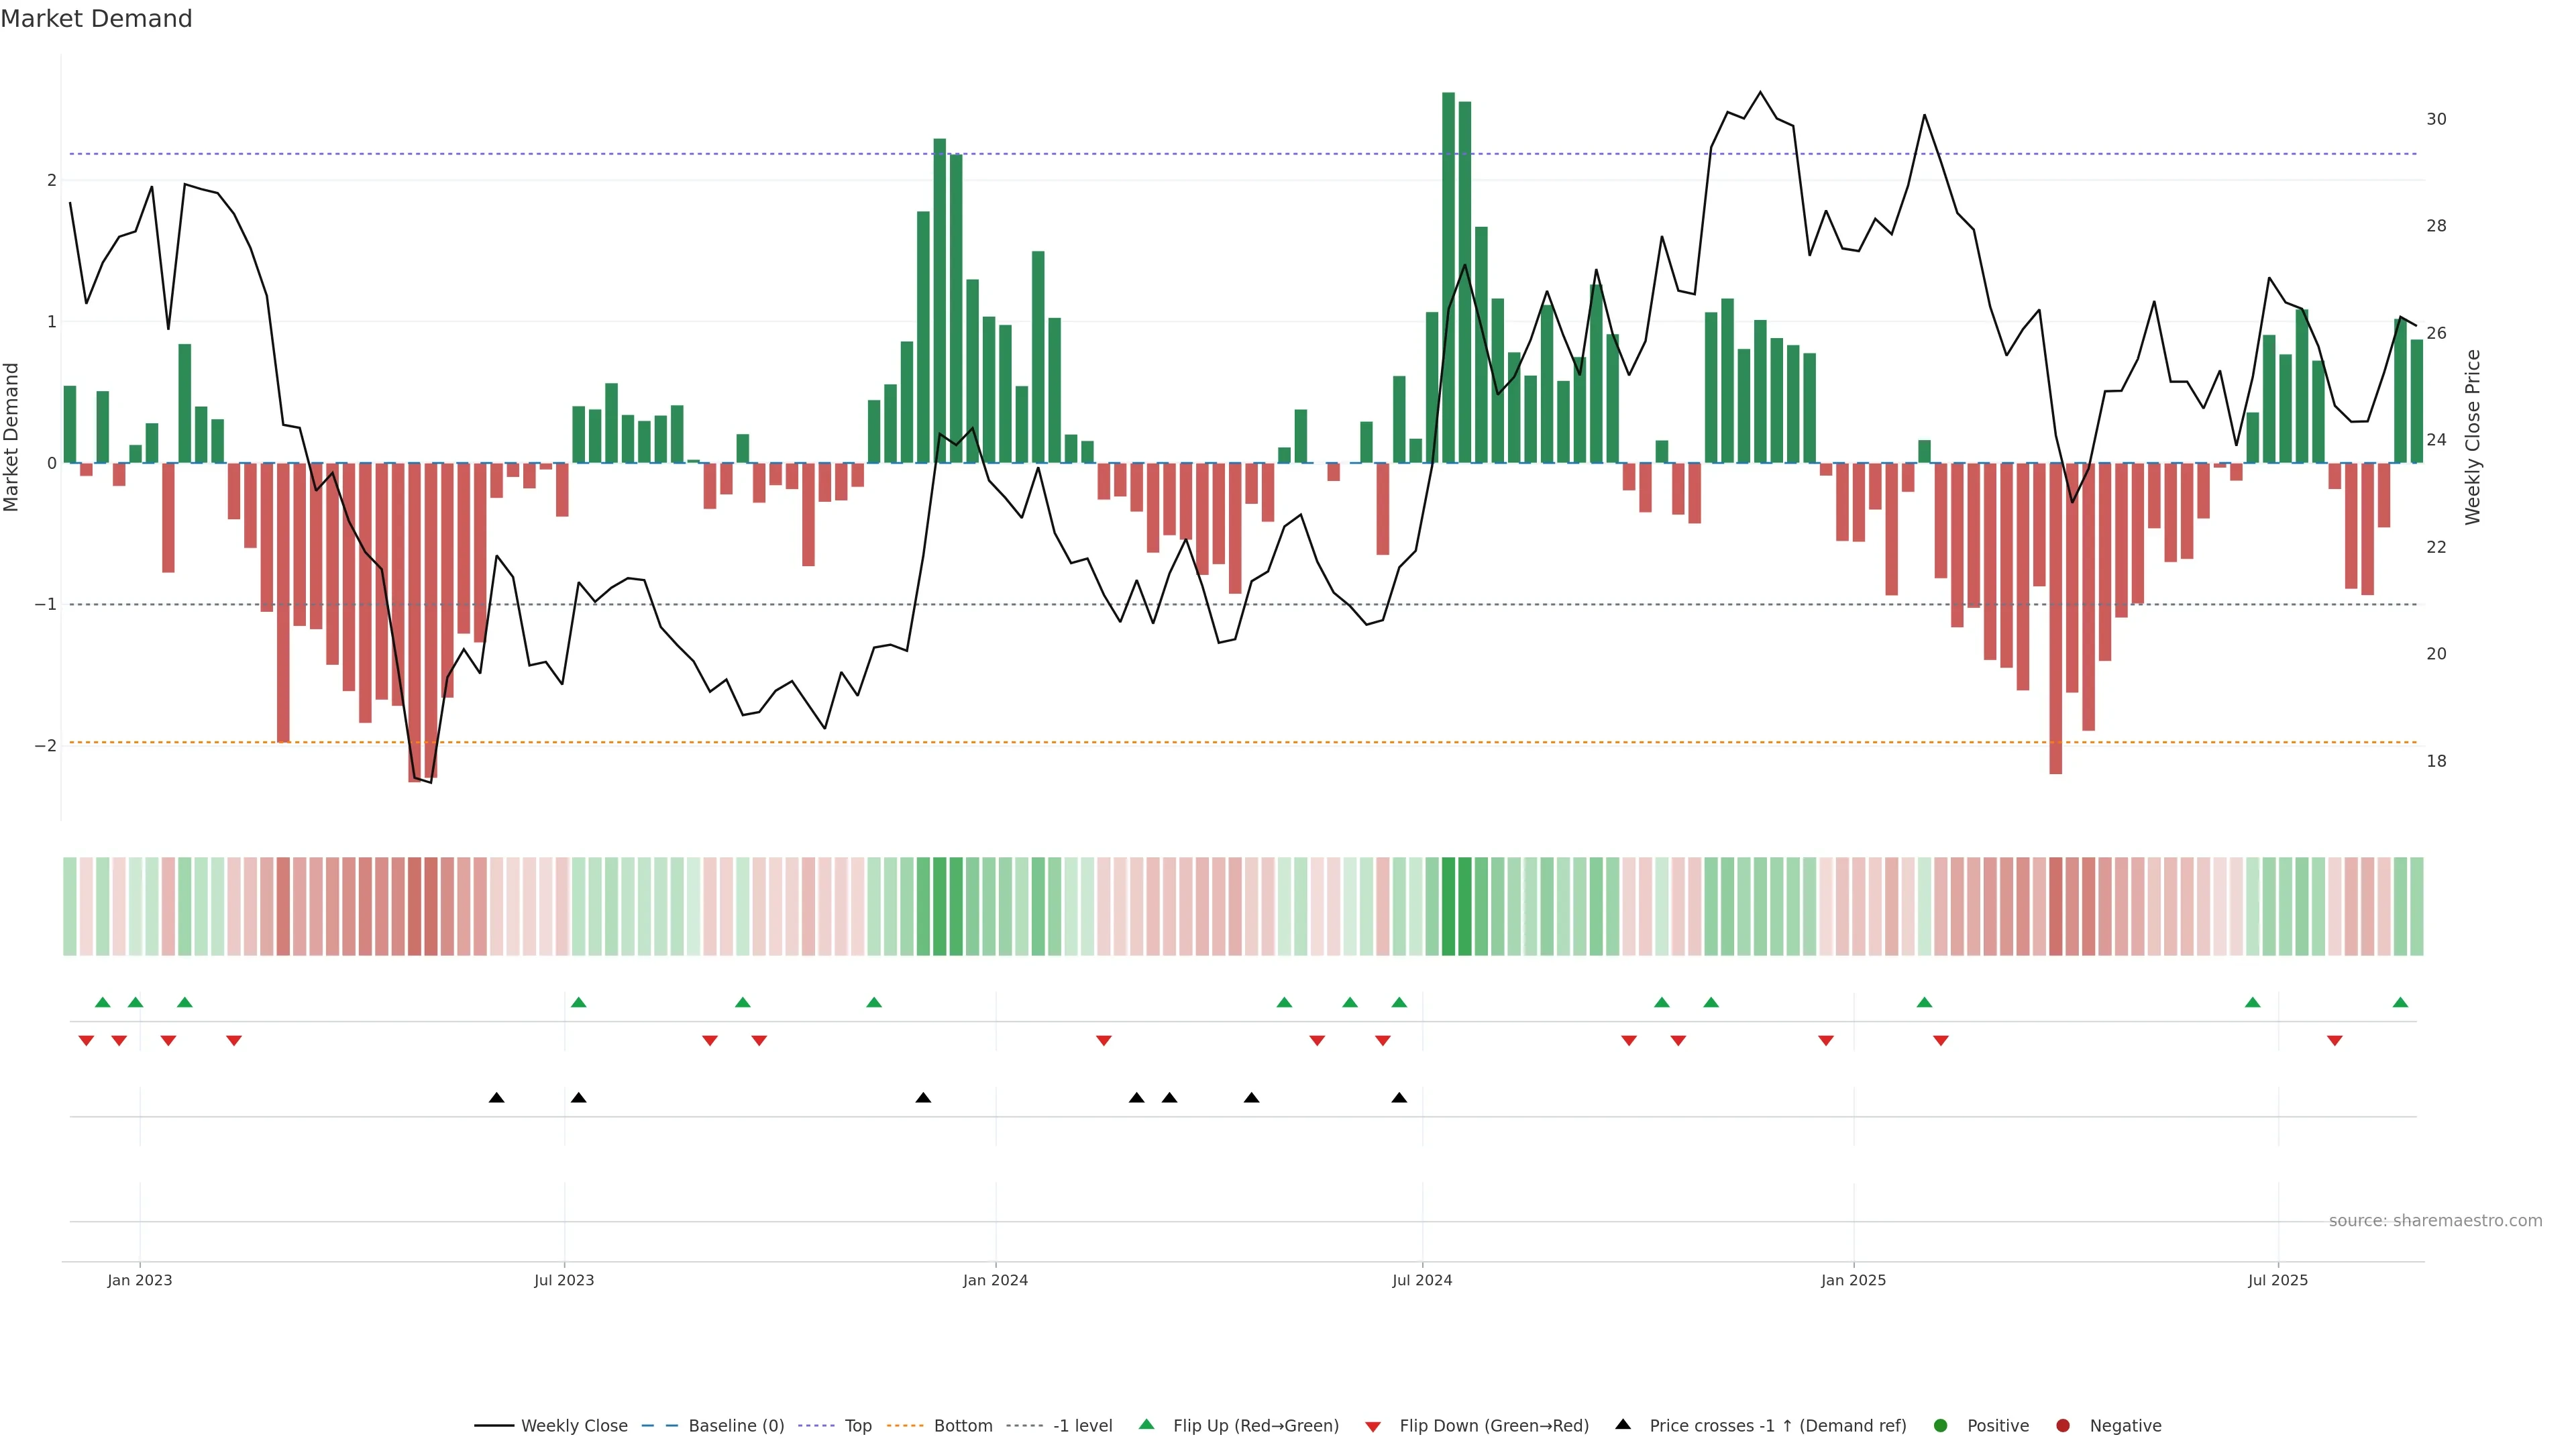This screenshot has width=2576, height=1449.
Task: Click the black Price crosses -1 legend triangle
Action: pyautogui.click(x=1623, y=1424)
